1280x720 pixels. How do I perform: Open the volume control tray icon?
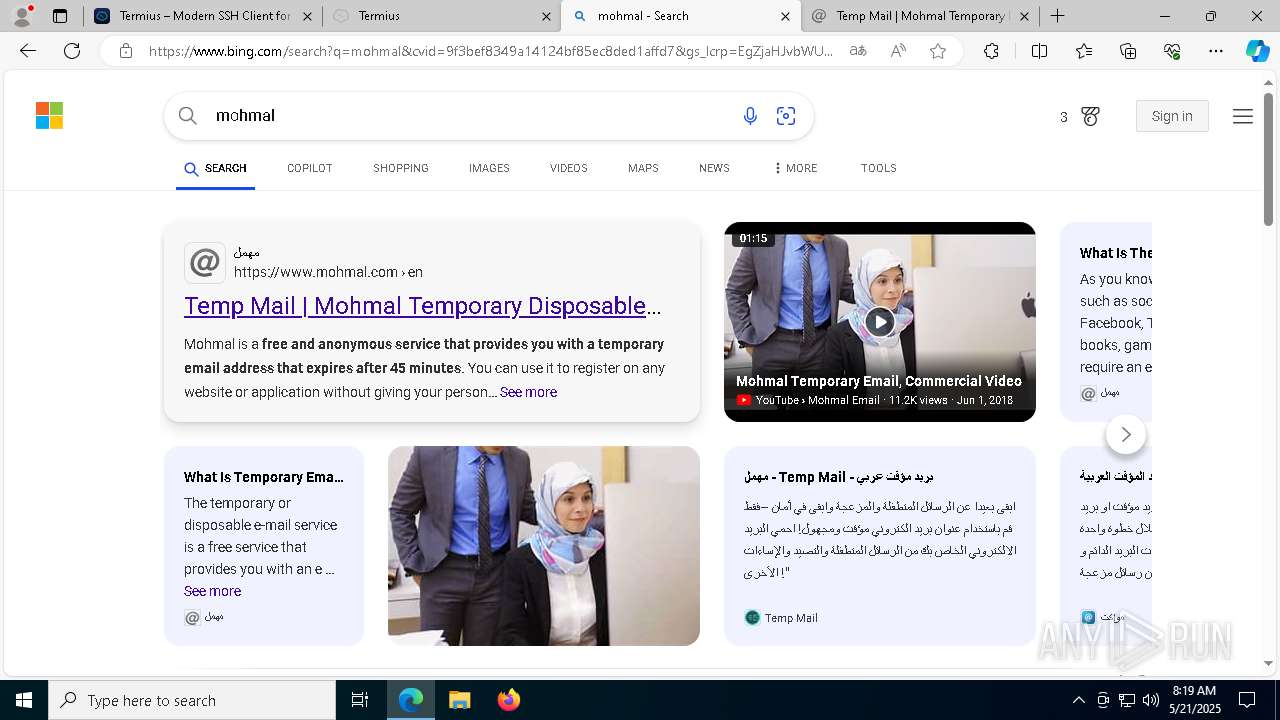(1150, 700)
